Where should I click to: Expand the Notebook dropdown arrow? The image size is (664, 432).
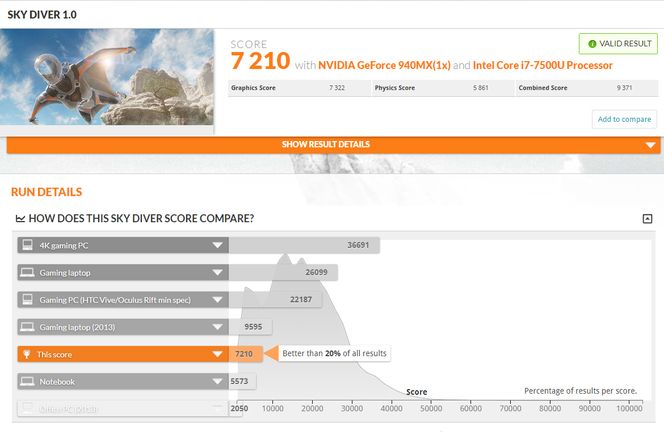[x=217, y=382]
